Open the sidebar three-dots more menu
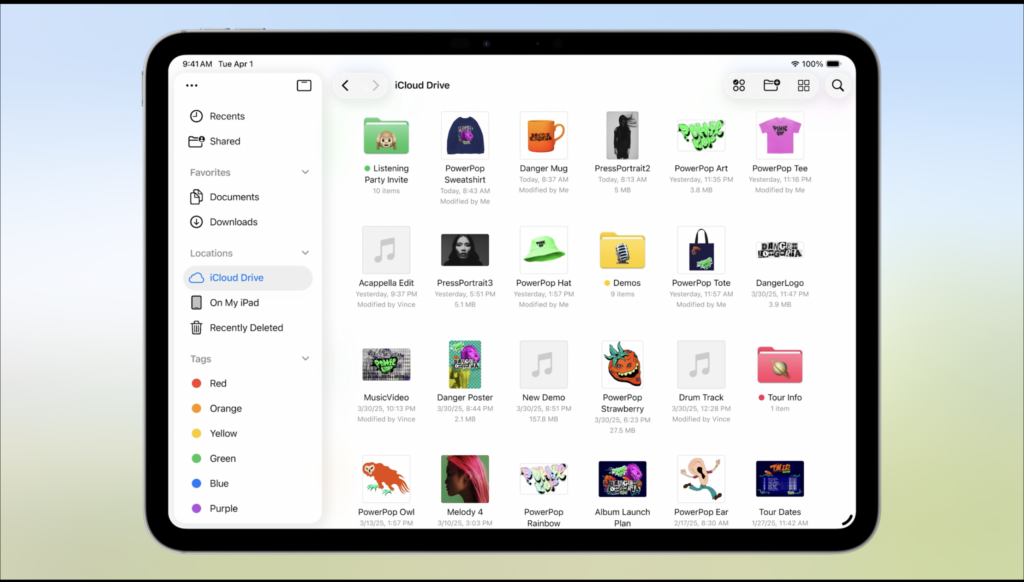Viewport: 1024px width, 582px height. point(192,86)
